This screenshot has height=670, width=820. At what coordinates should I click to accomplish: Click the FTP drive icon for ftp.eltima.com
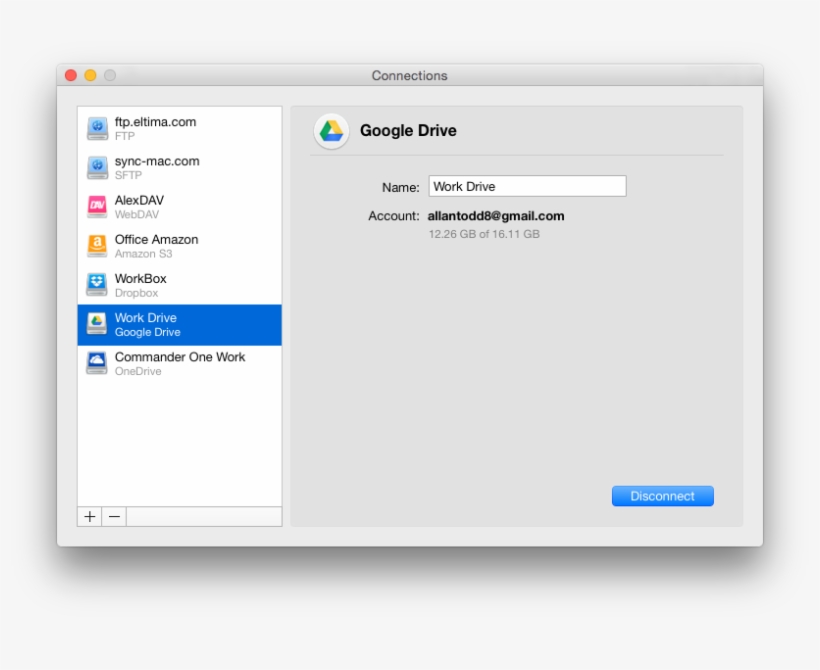tap(96, 127)
